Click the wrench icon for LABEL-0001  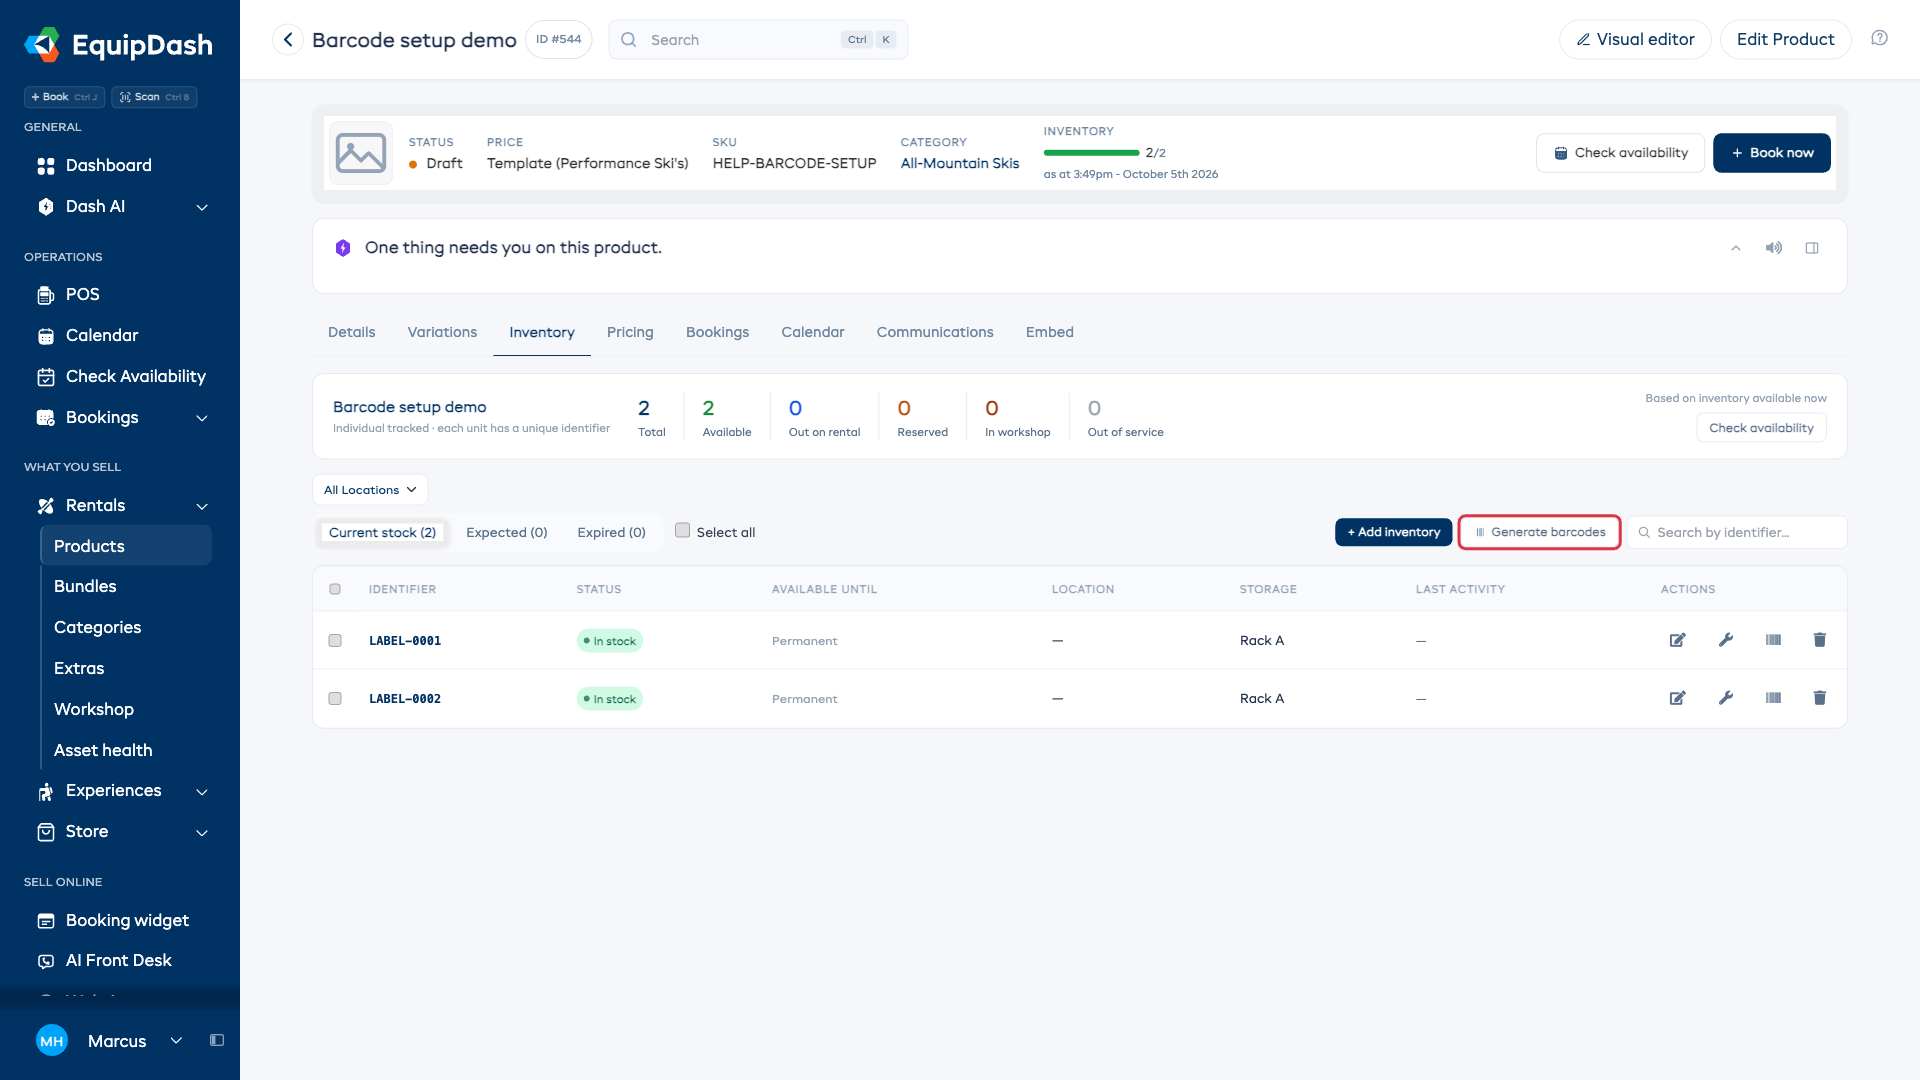point(1726,640)
